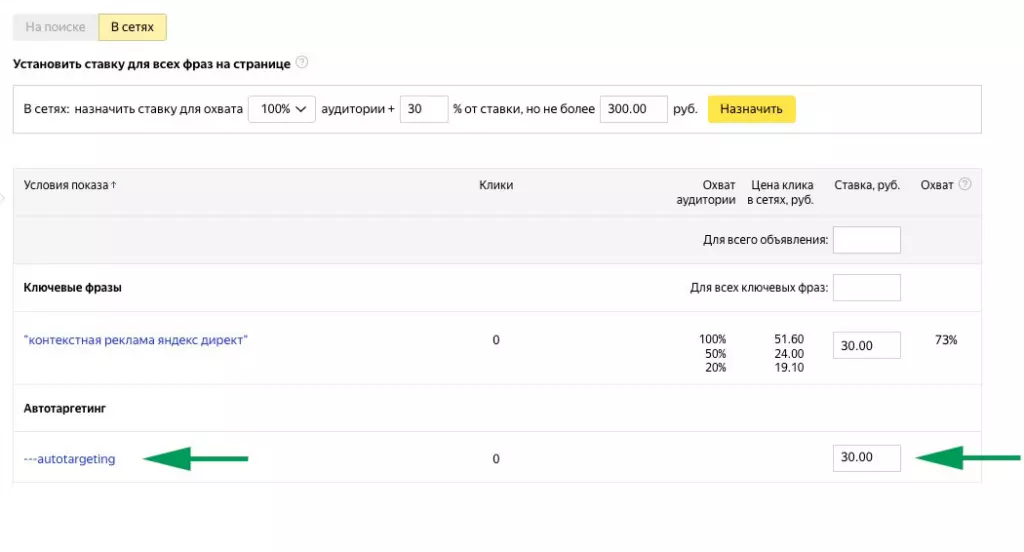Click the 51.60 click price value
Image resolution: width=1024 pixels, height=552 pixels.
[789, 339]
